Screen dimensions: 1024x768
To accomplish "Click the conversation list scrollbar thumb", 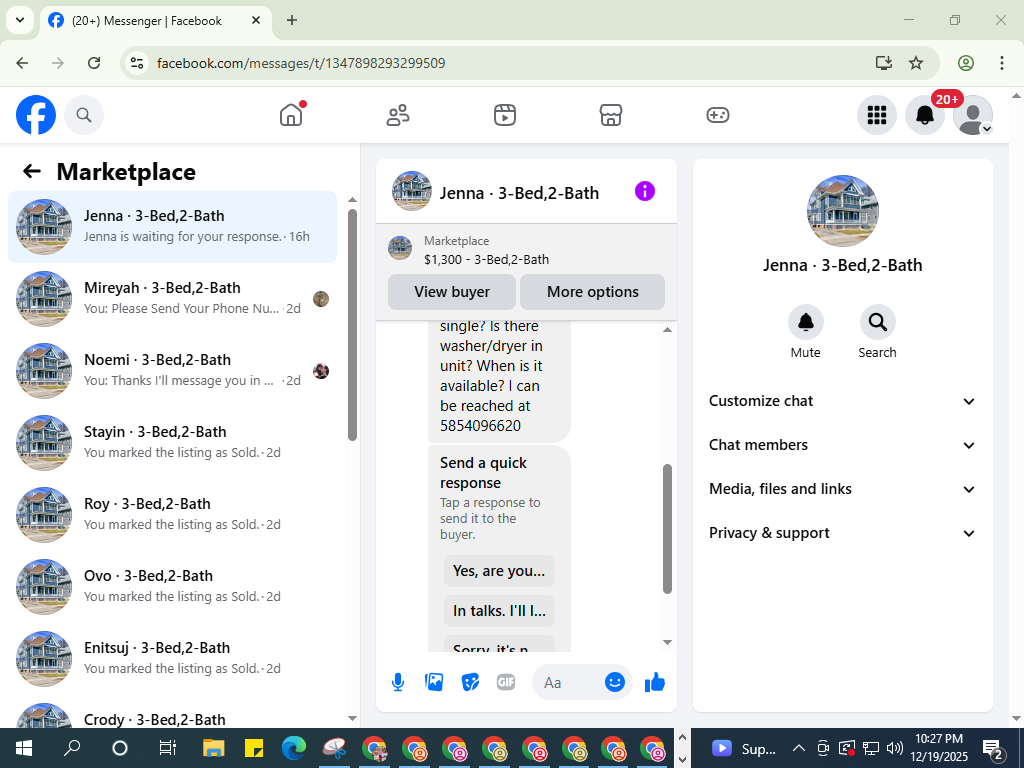I will pyautogui.click(x=353, y=325).
